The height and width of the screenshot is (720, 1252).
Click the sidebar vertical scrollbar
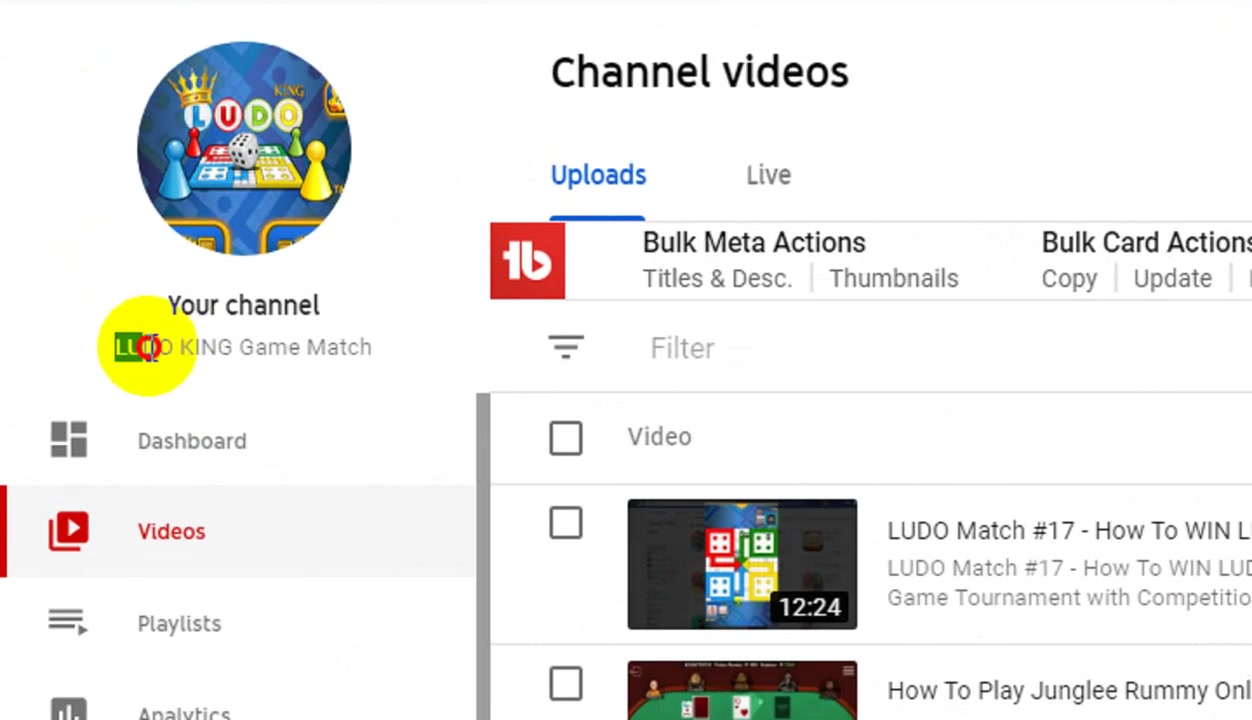point(483,556)
